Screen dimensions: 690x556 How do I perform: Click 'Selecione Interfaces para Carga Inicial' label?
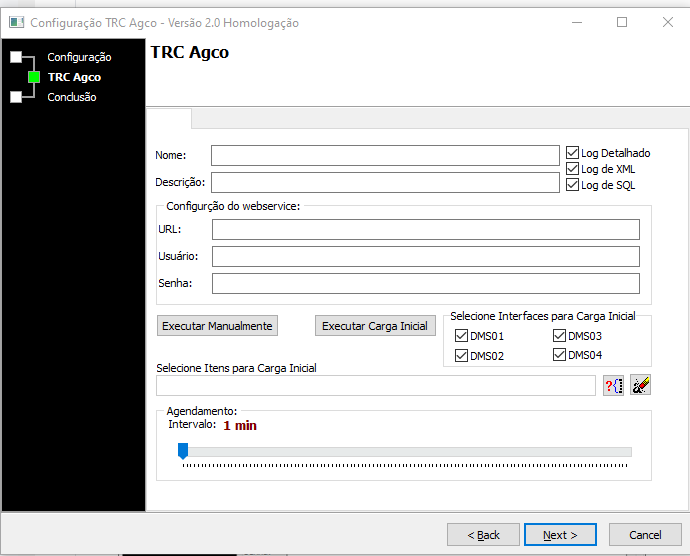543,316
